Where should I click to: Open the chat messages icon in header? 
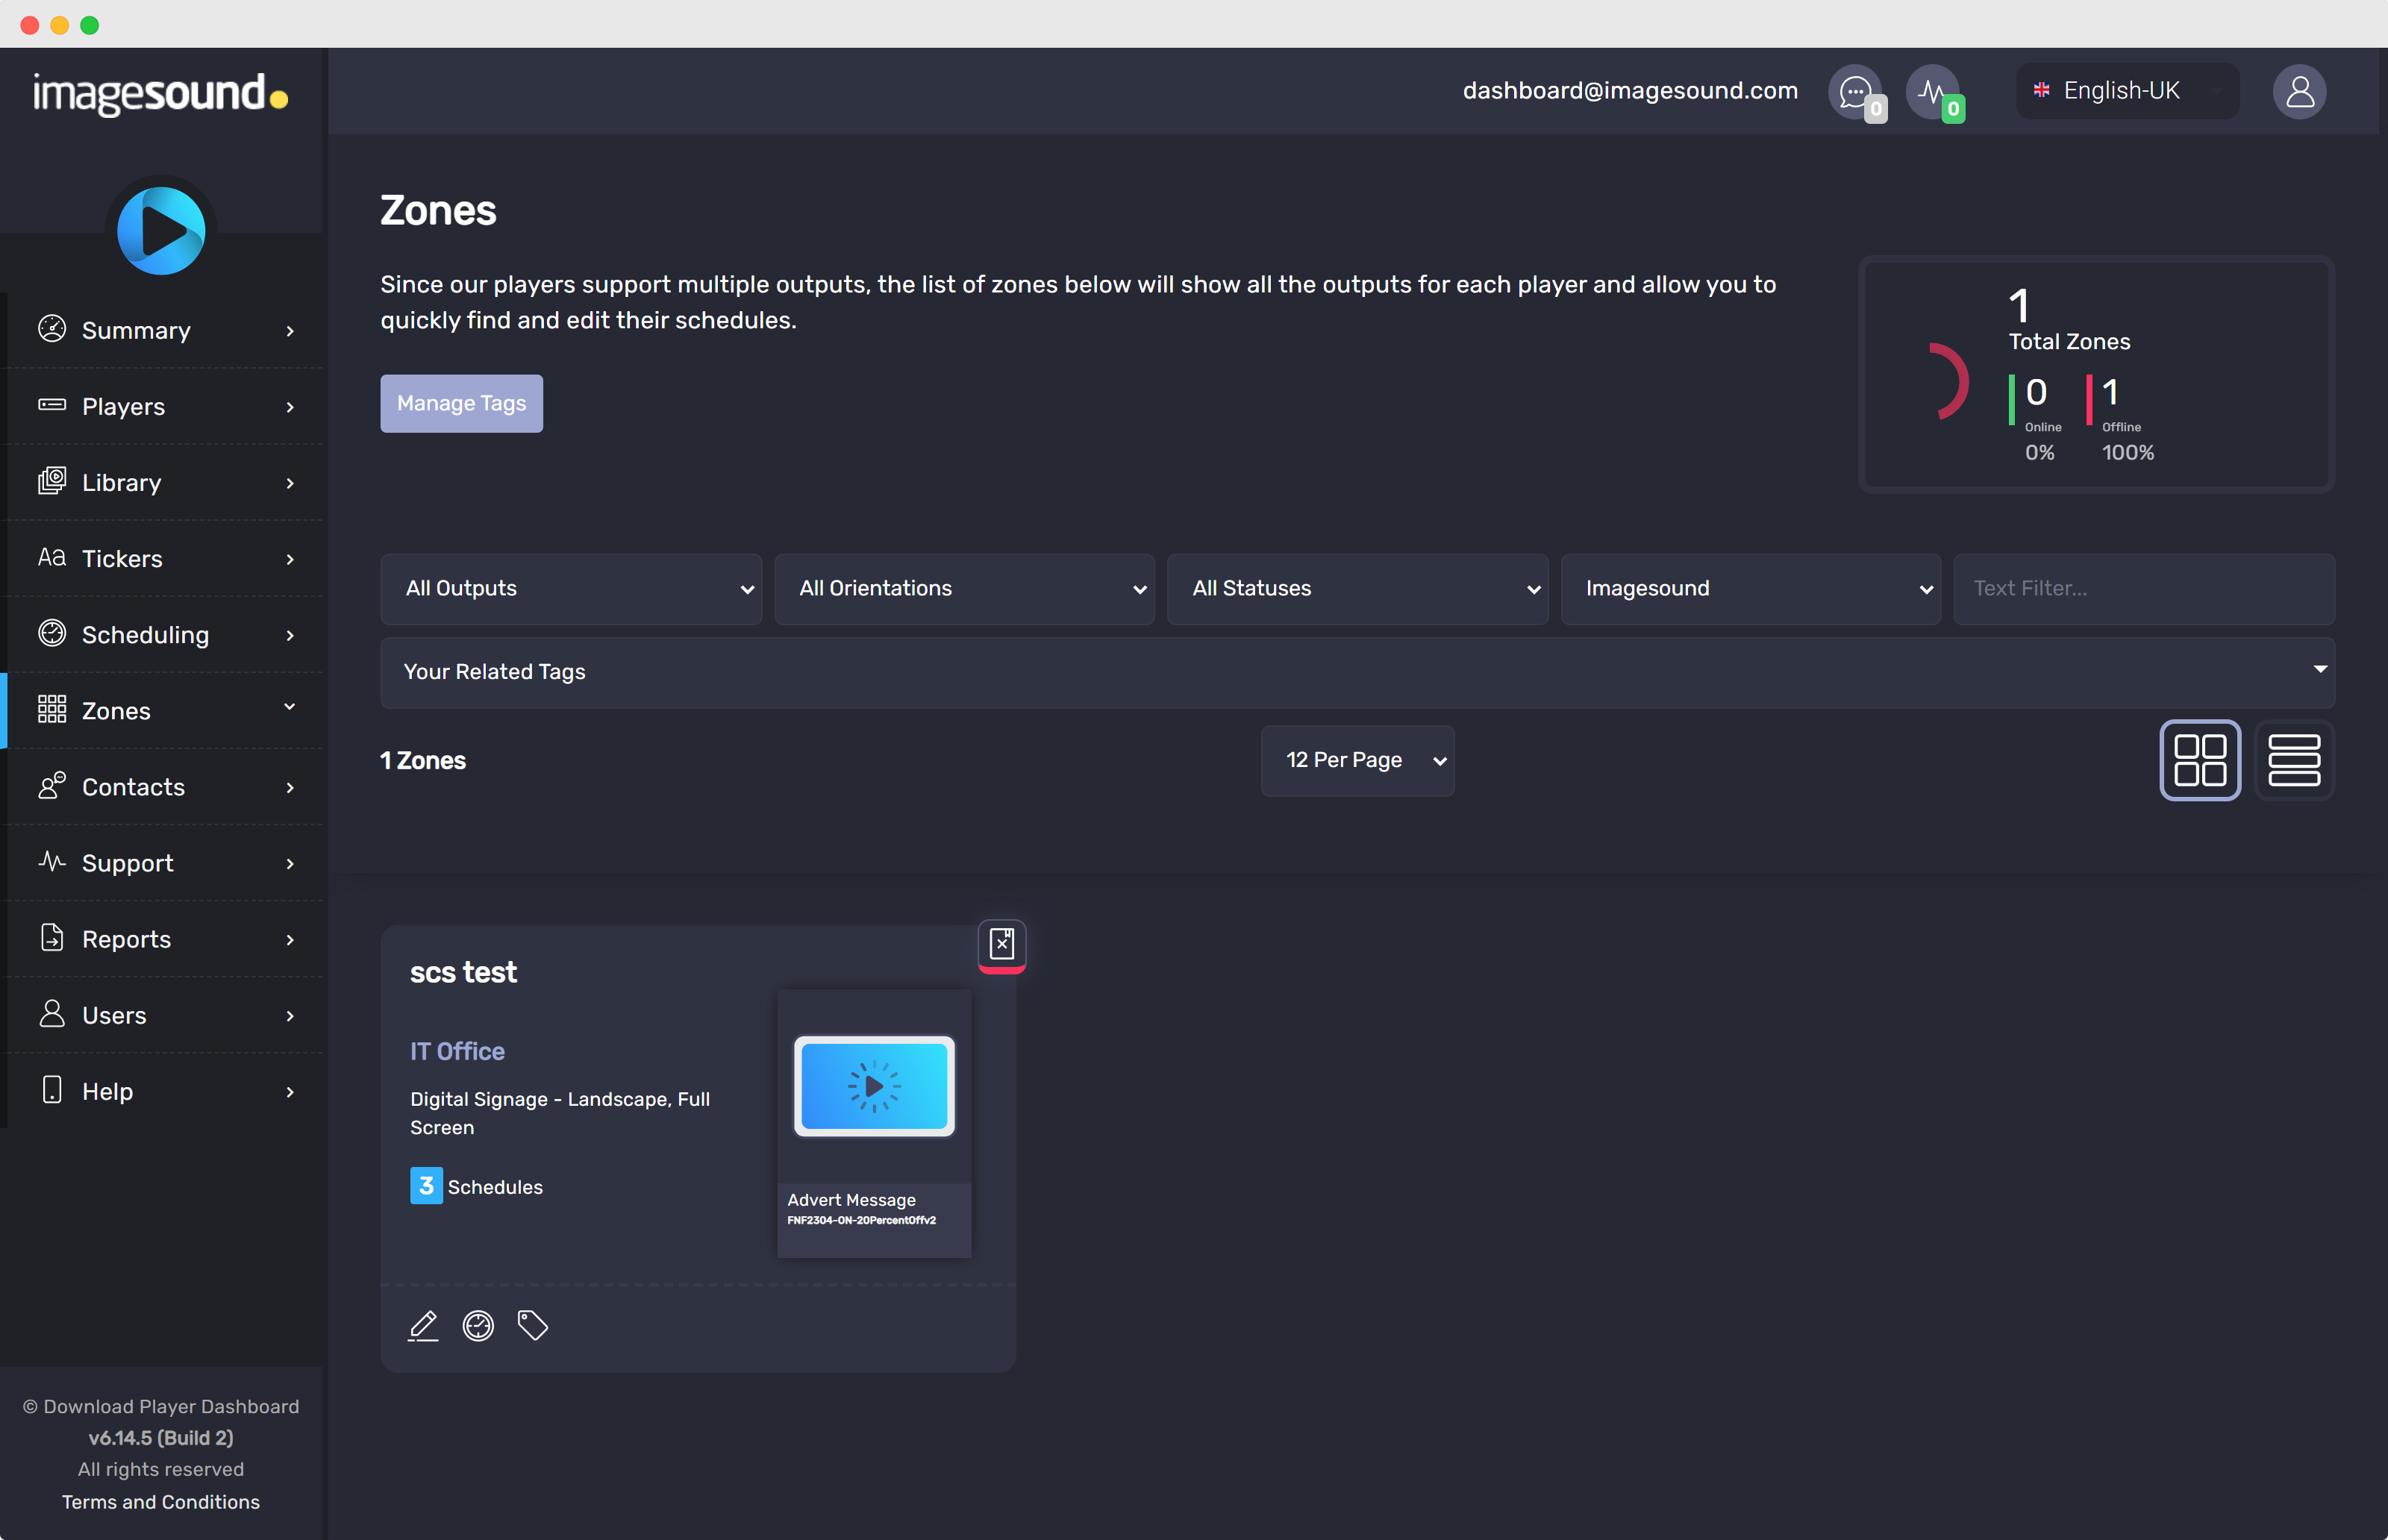[x=1856, y=92]
